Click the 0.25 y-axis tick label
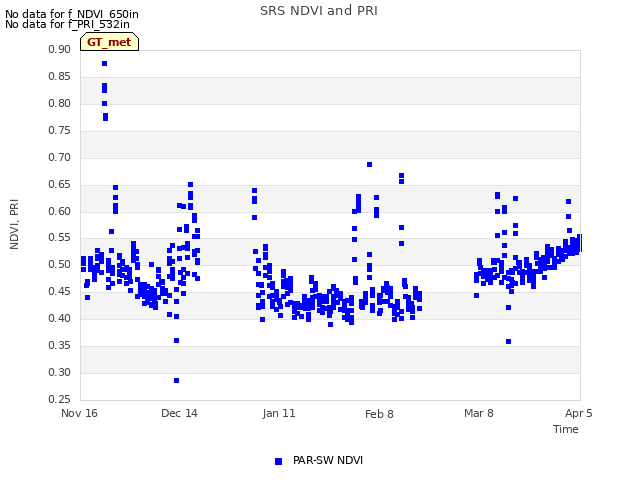Viewport: 640px width, 480px height. 60,399
